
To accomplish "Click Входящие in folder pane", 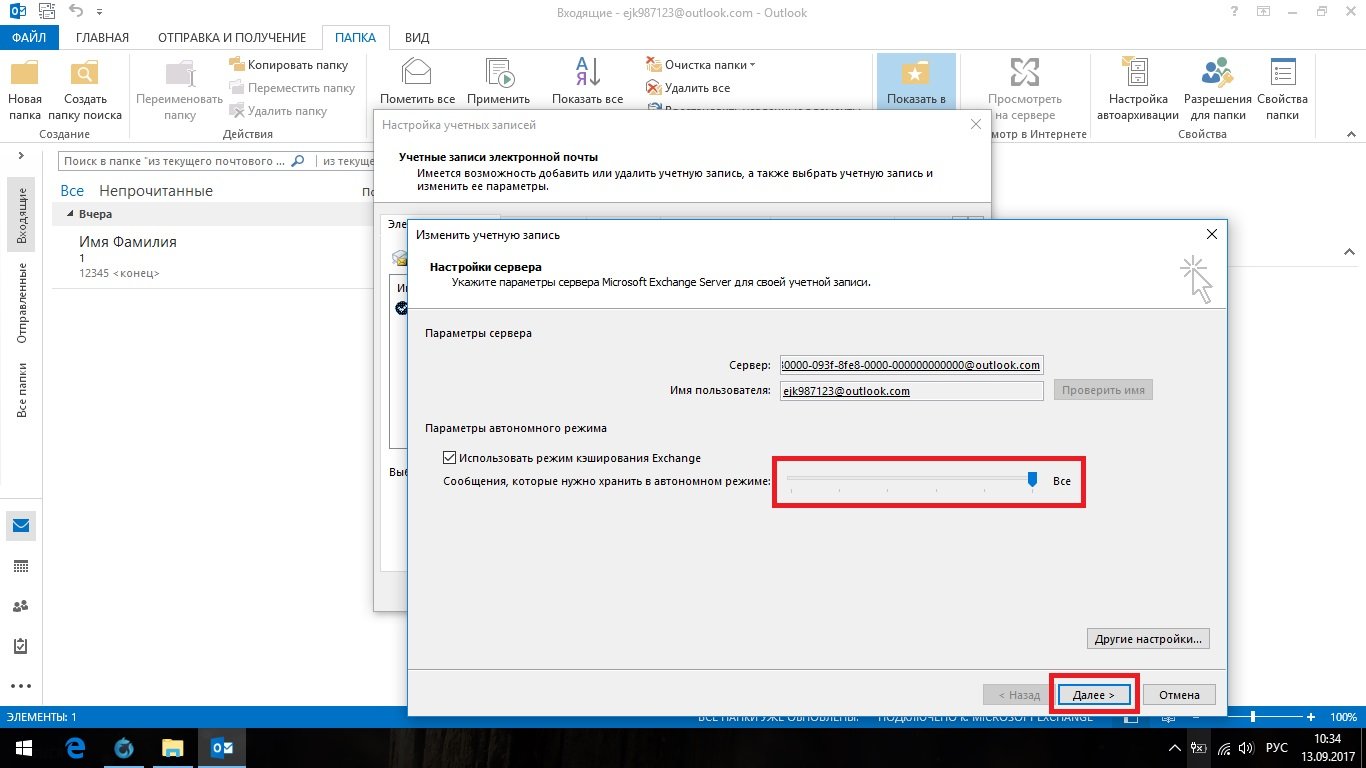I will (x=22, y=215).
